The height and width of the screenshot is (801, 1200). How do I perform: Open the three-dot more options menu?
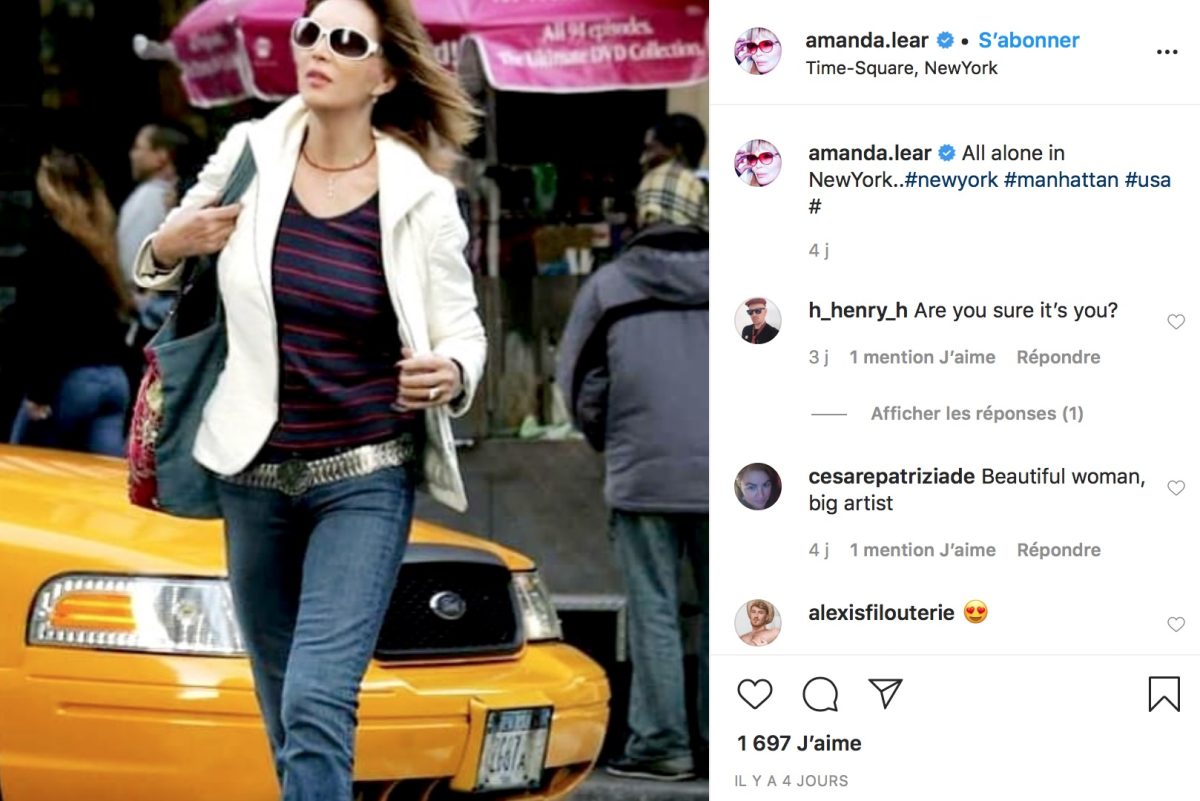click(x=1167, y=52)
